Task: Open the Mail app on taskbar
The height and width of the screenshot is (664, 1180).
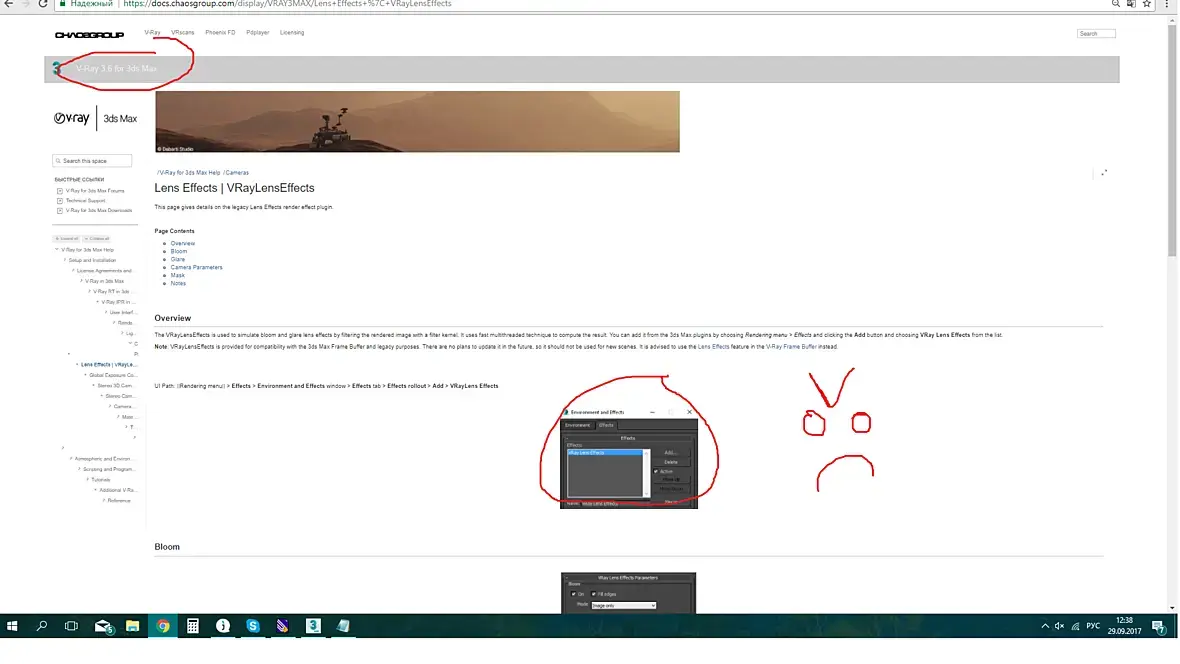Action: 103,626
